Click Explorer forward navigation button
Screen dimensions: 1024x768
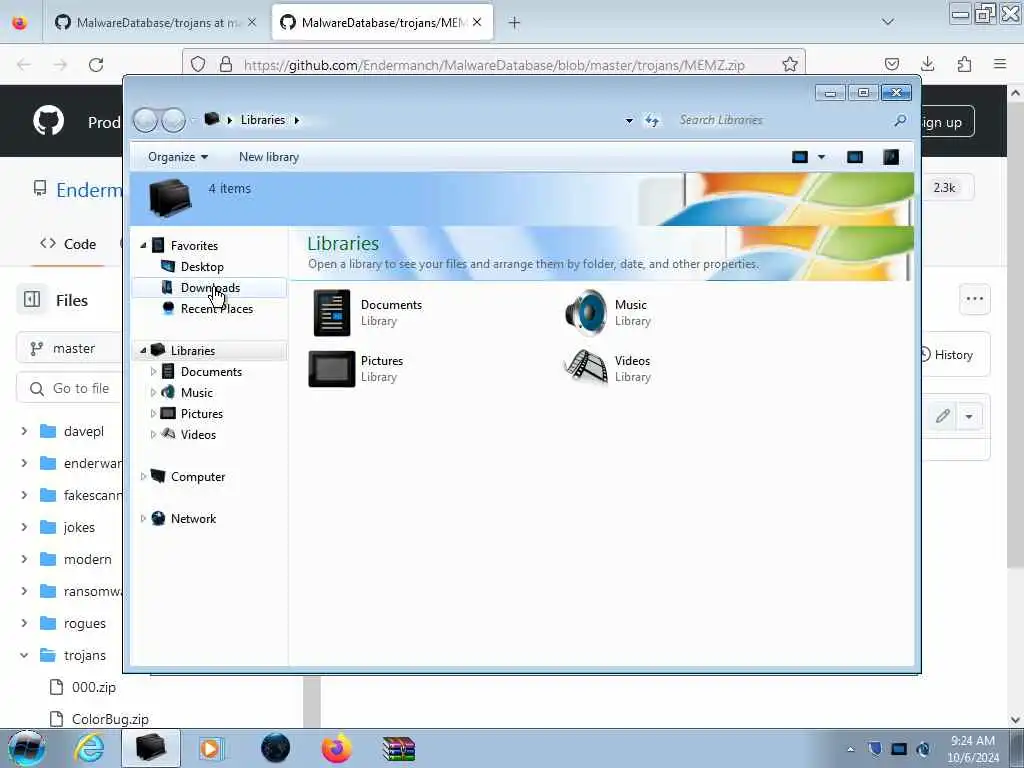coord(173,120)
